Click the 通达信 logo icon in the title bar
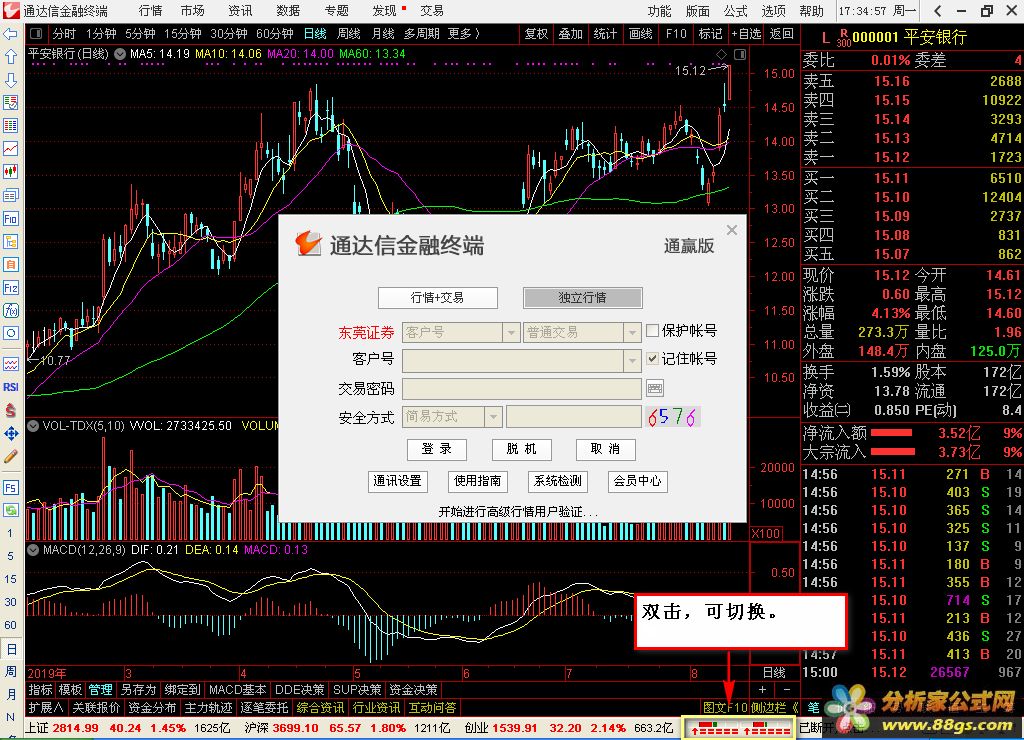Image resolution: width=1024 pixels, height=740 pixels. click(11, 10)
